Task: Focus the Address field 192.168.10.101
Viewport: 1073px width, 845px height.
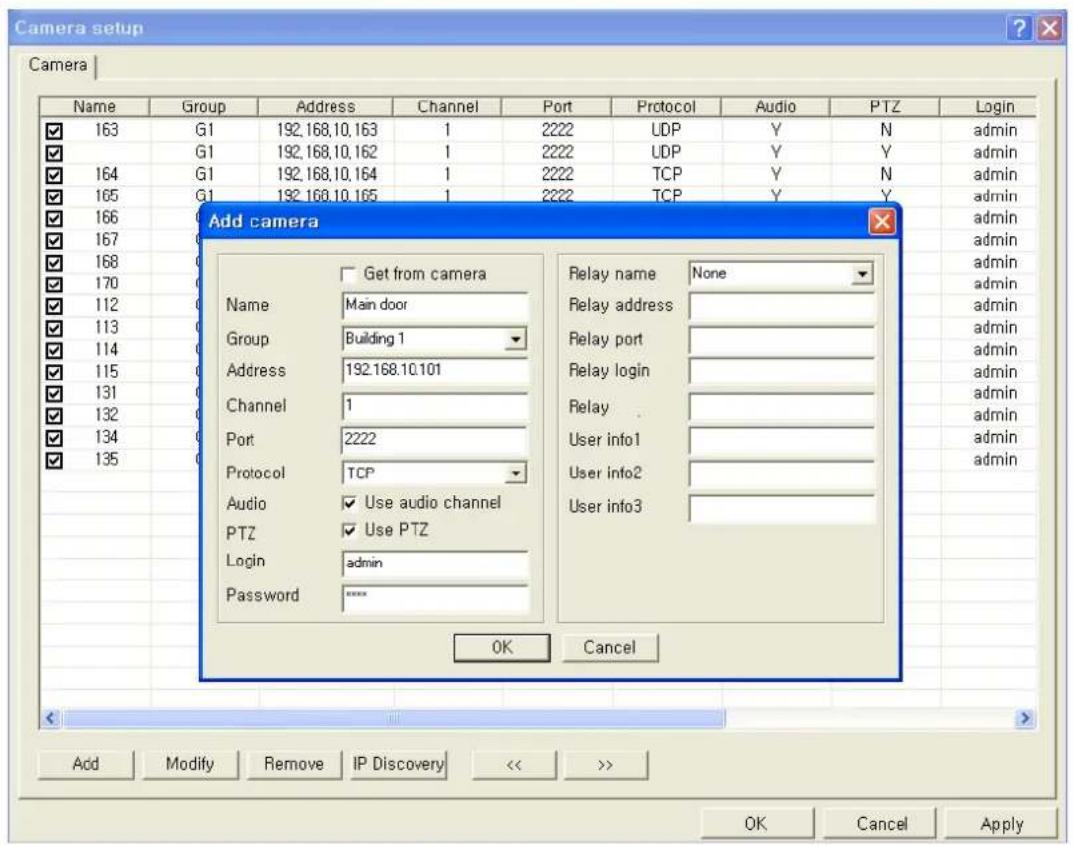Action: [x=435, y=371]
